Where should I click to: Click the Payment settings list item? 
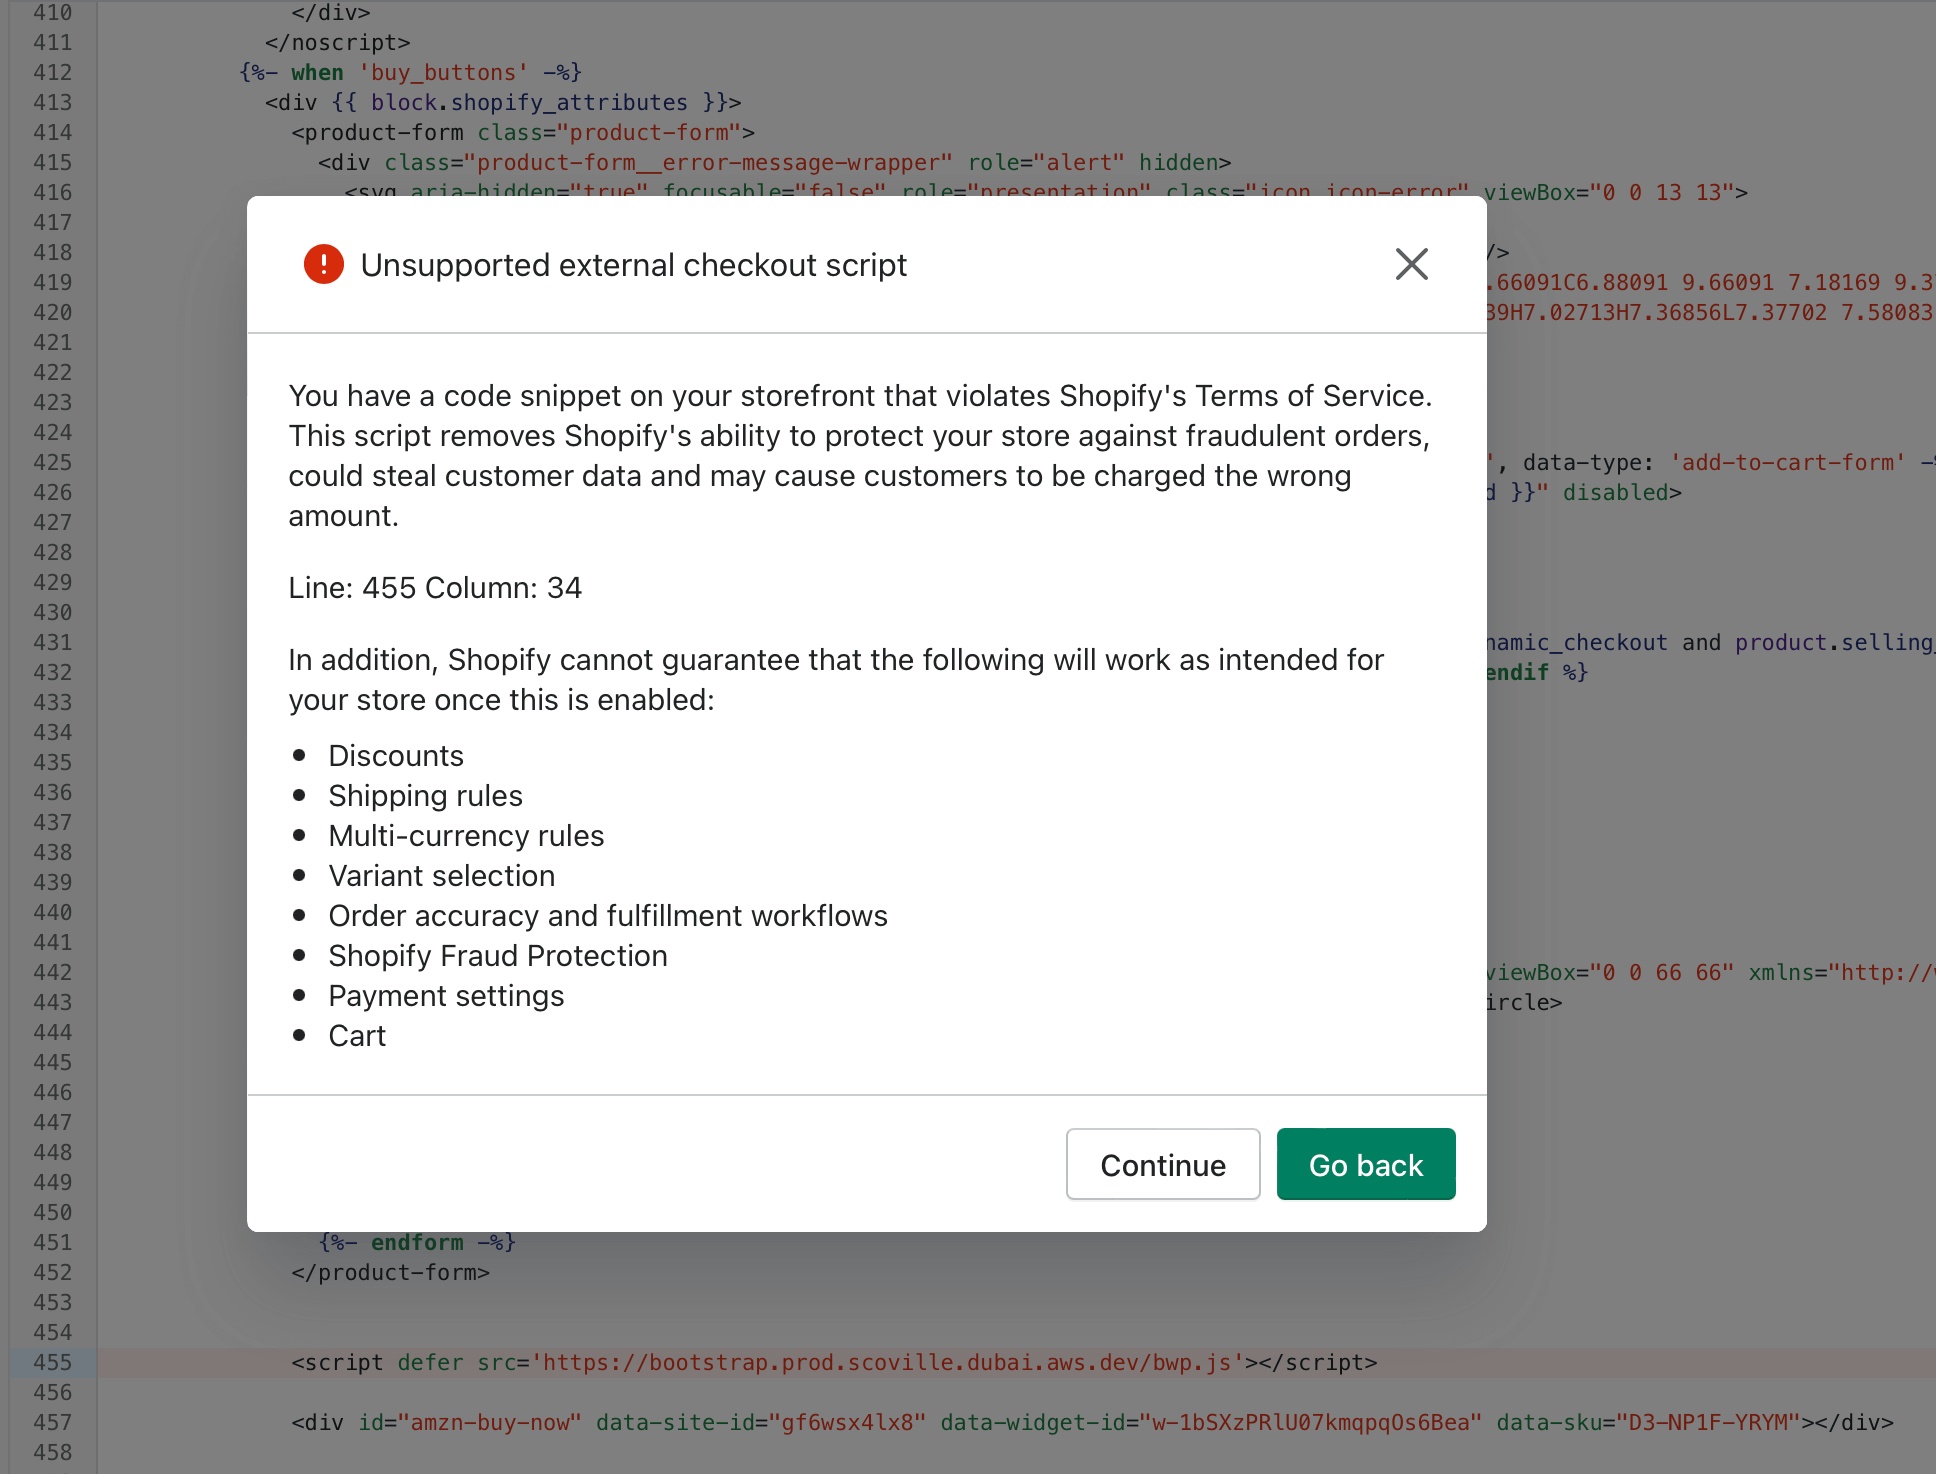coord(446,996)
